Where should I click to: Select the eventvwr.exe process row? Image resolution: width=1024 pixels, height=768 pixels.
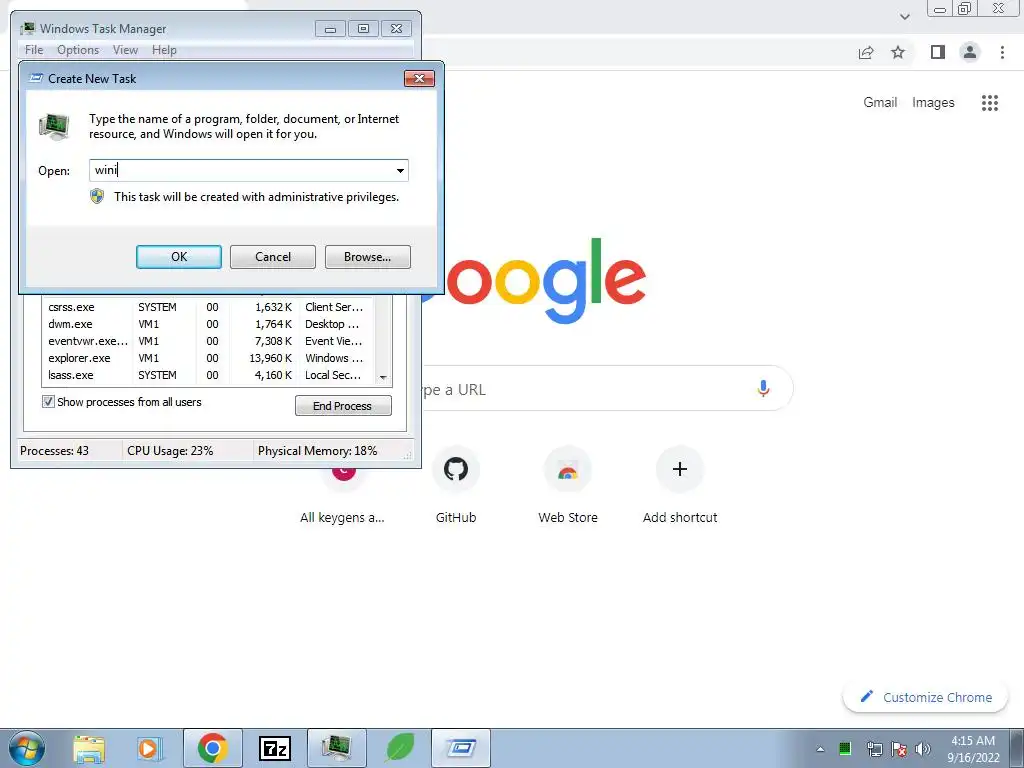click(x=209, y=341)
